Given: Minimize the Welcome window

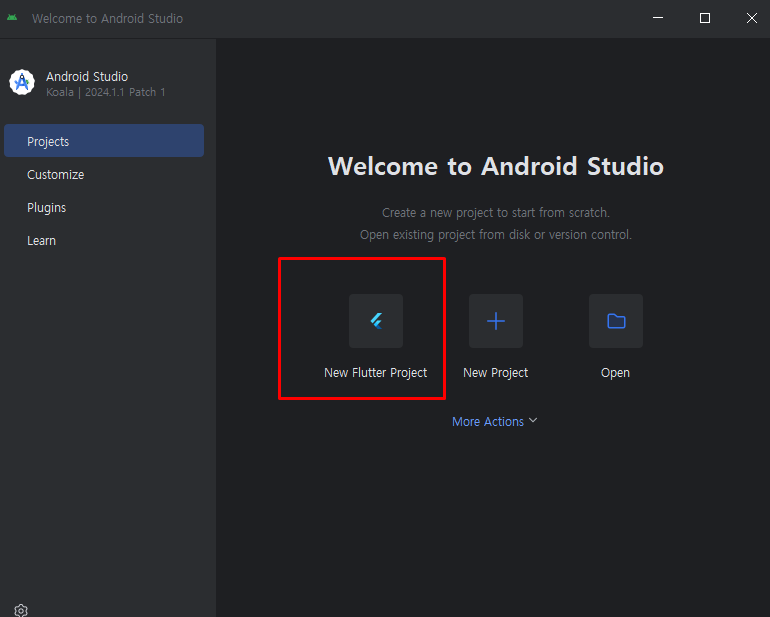Looking at the screenshot, I should point(658,18).
